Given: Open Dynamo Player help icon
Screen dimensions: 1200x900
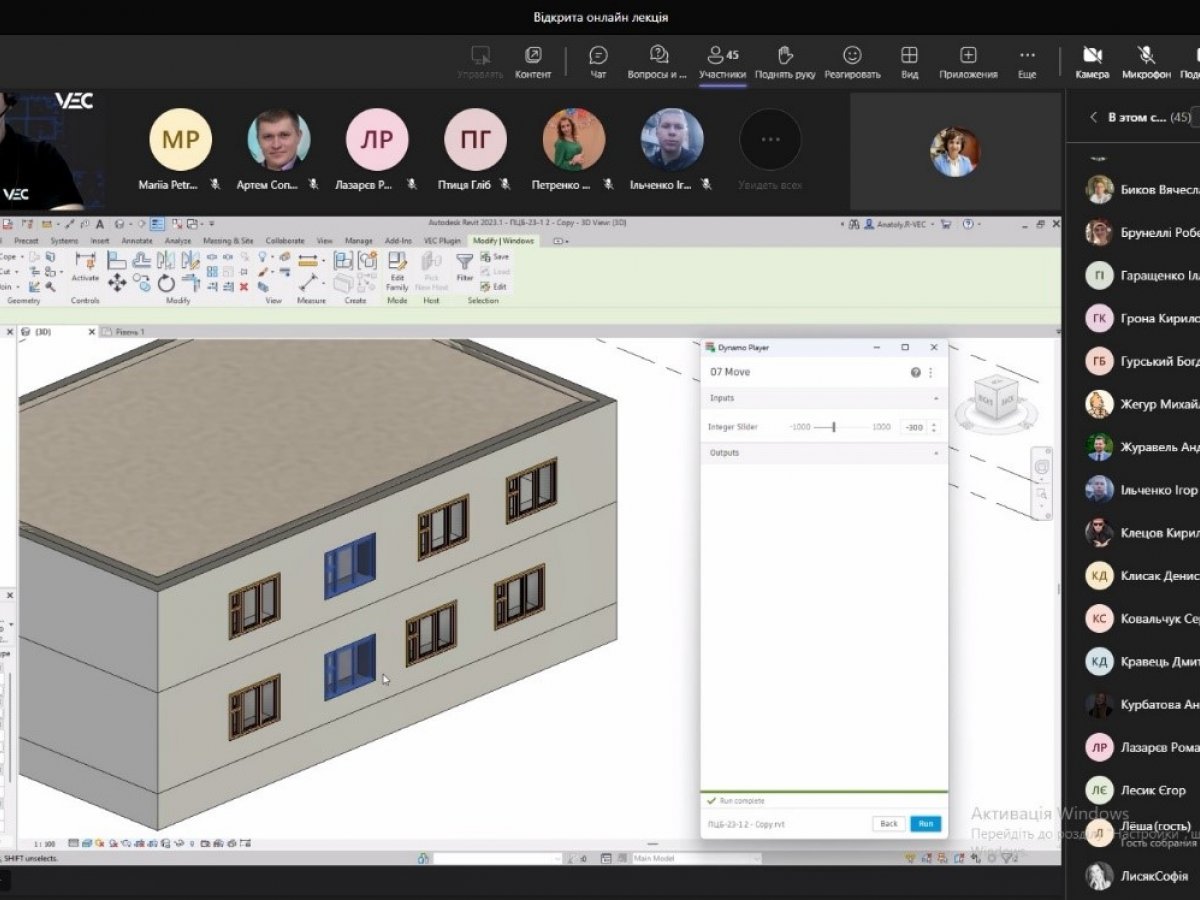Looking at the screenshot, I should (x=915, y=372).
